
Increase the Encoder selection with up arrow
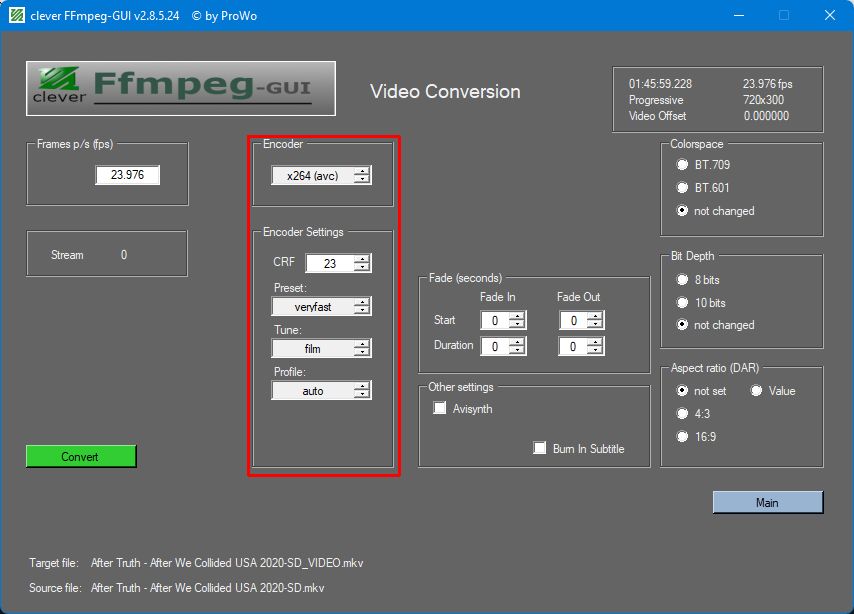coord(362,171)
